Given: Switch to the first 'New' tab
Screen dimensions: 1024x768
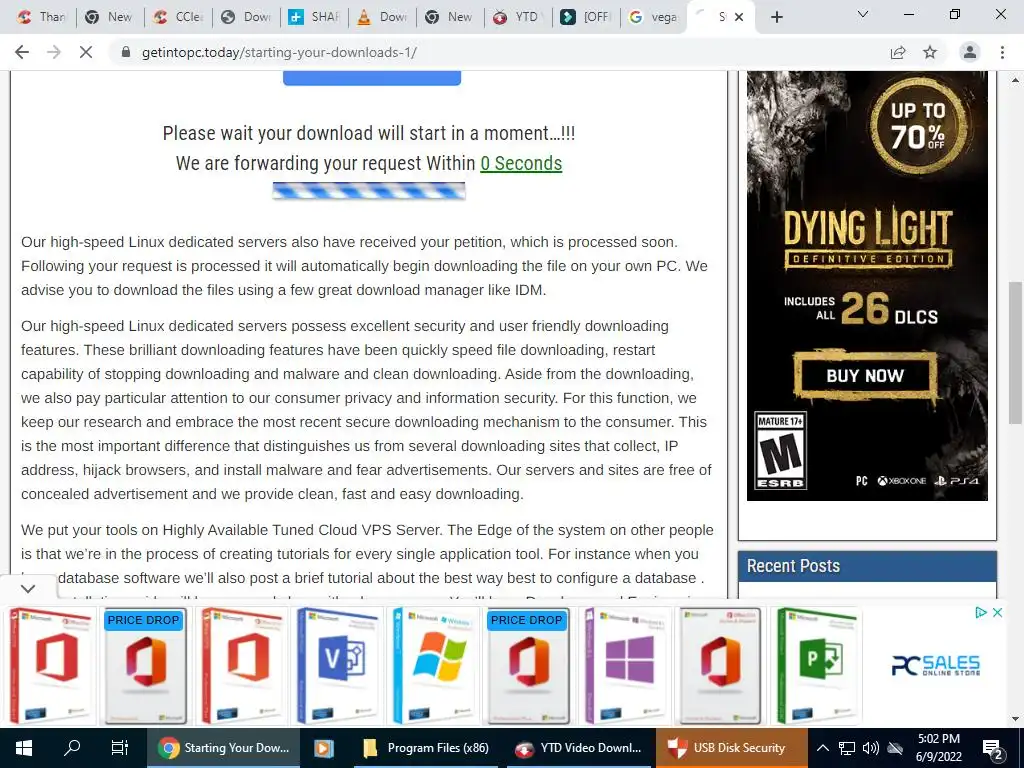Looking at the screenshot, I should (110, 17).
